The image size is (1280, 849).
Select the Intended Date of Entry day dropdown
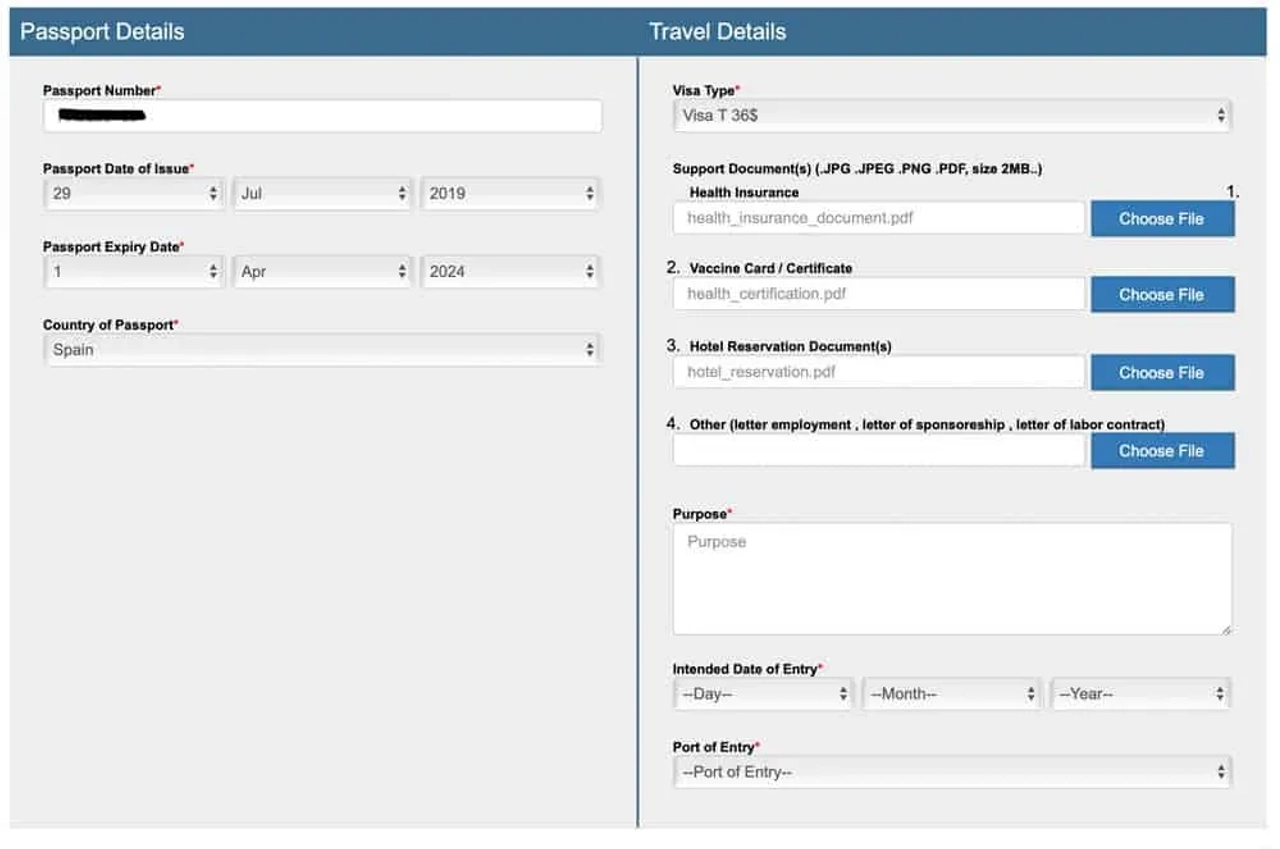click(x=763, y=693)
